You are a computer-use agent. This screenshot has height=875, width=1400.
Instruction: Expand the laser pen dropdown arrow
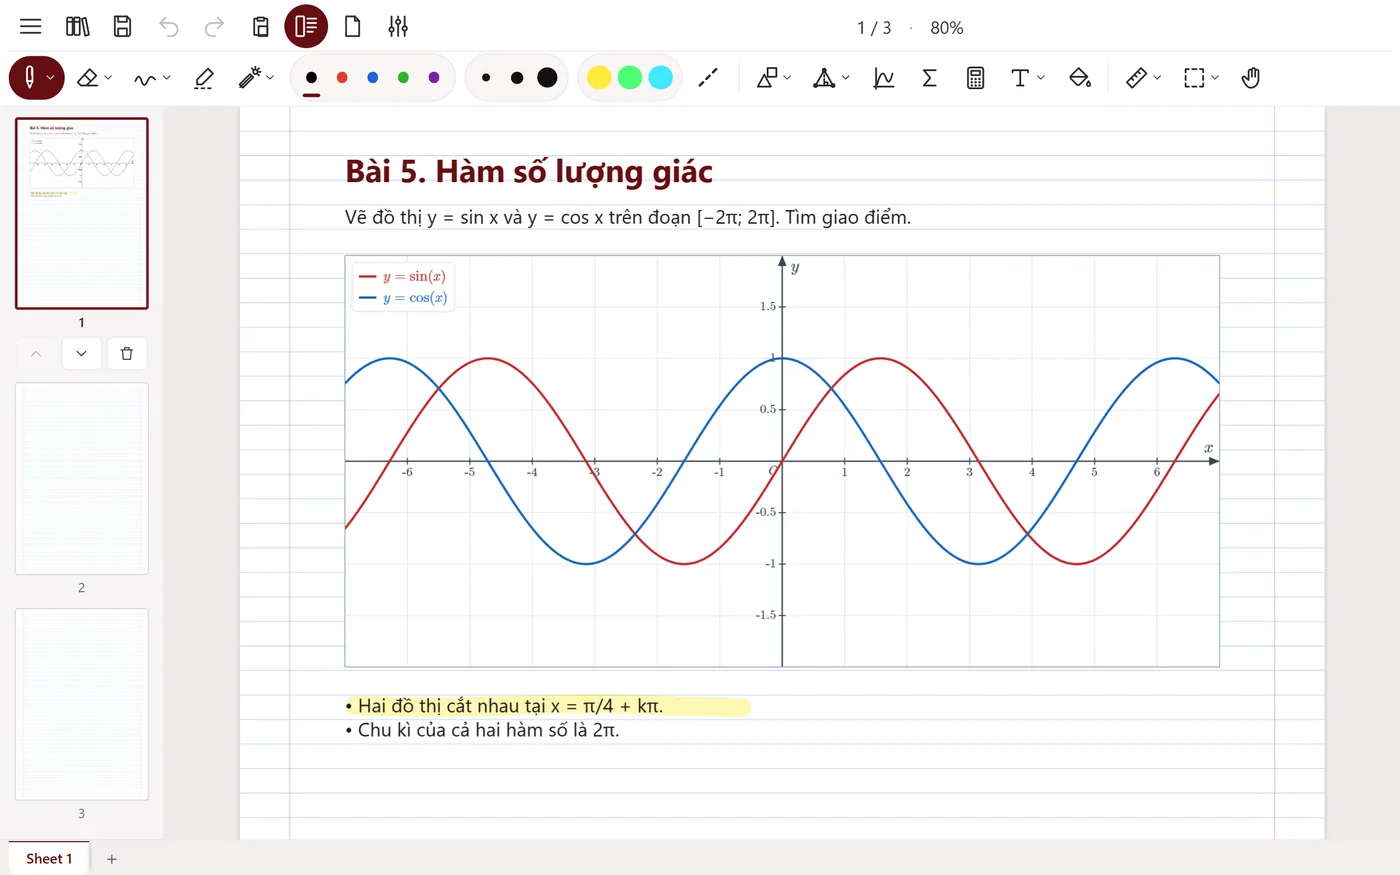coord(270,78)
